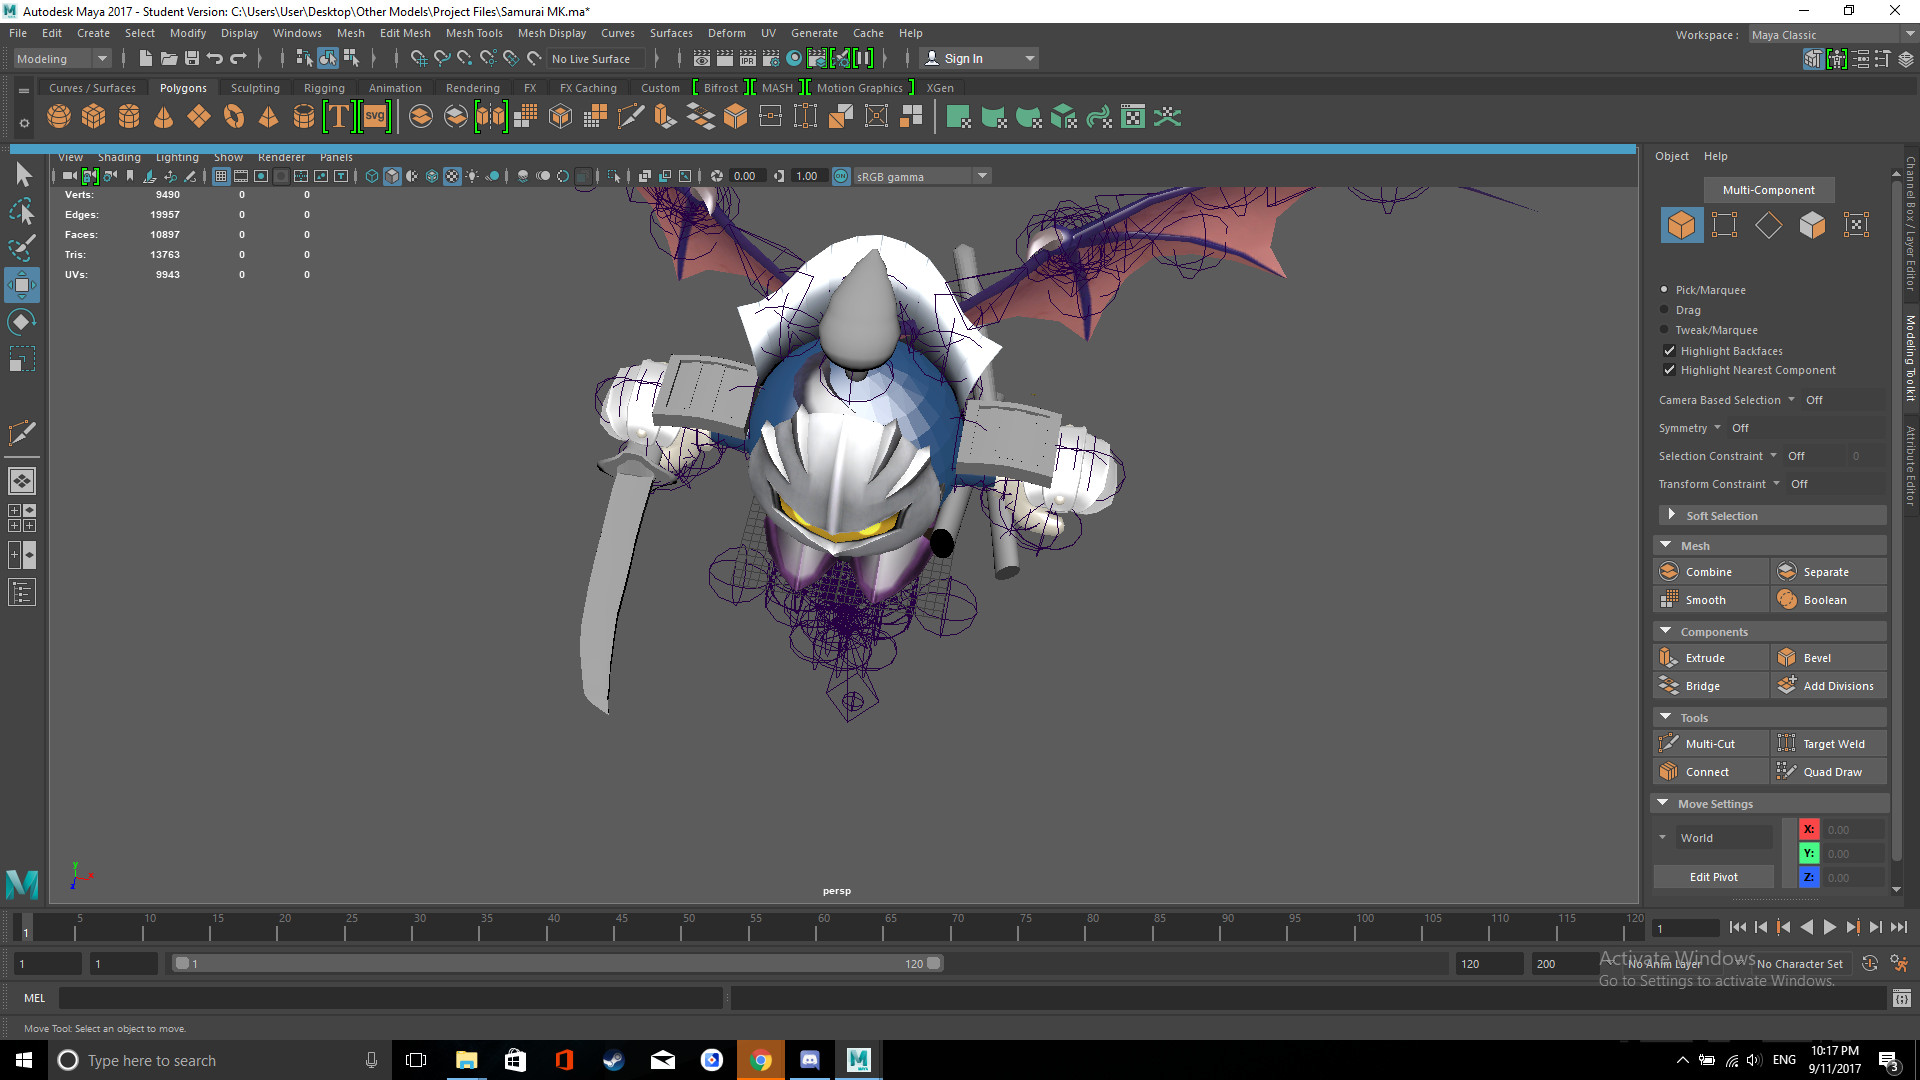Click the Edit Pivot button

(x=1713, y=876)
